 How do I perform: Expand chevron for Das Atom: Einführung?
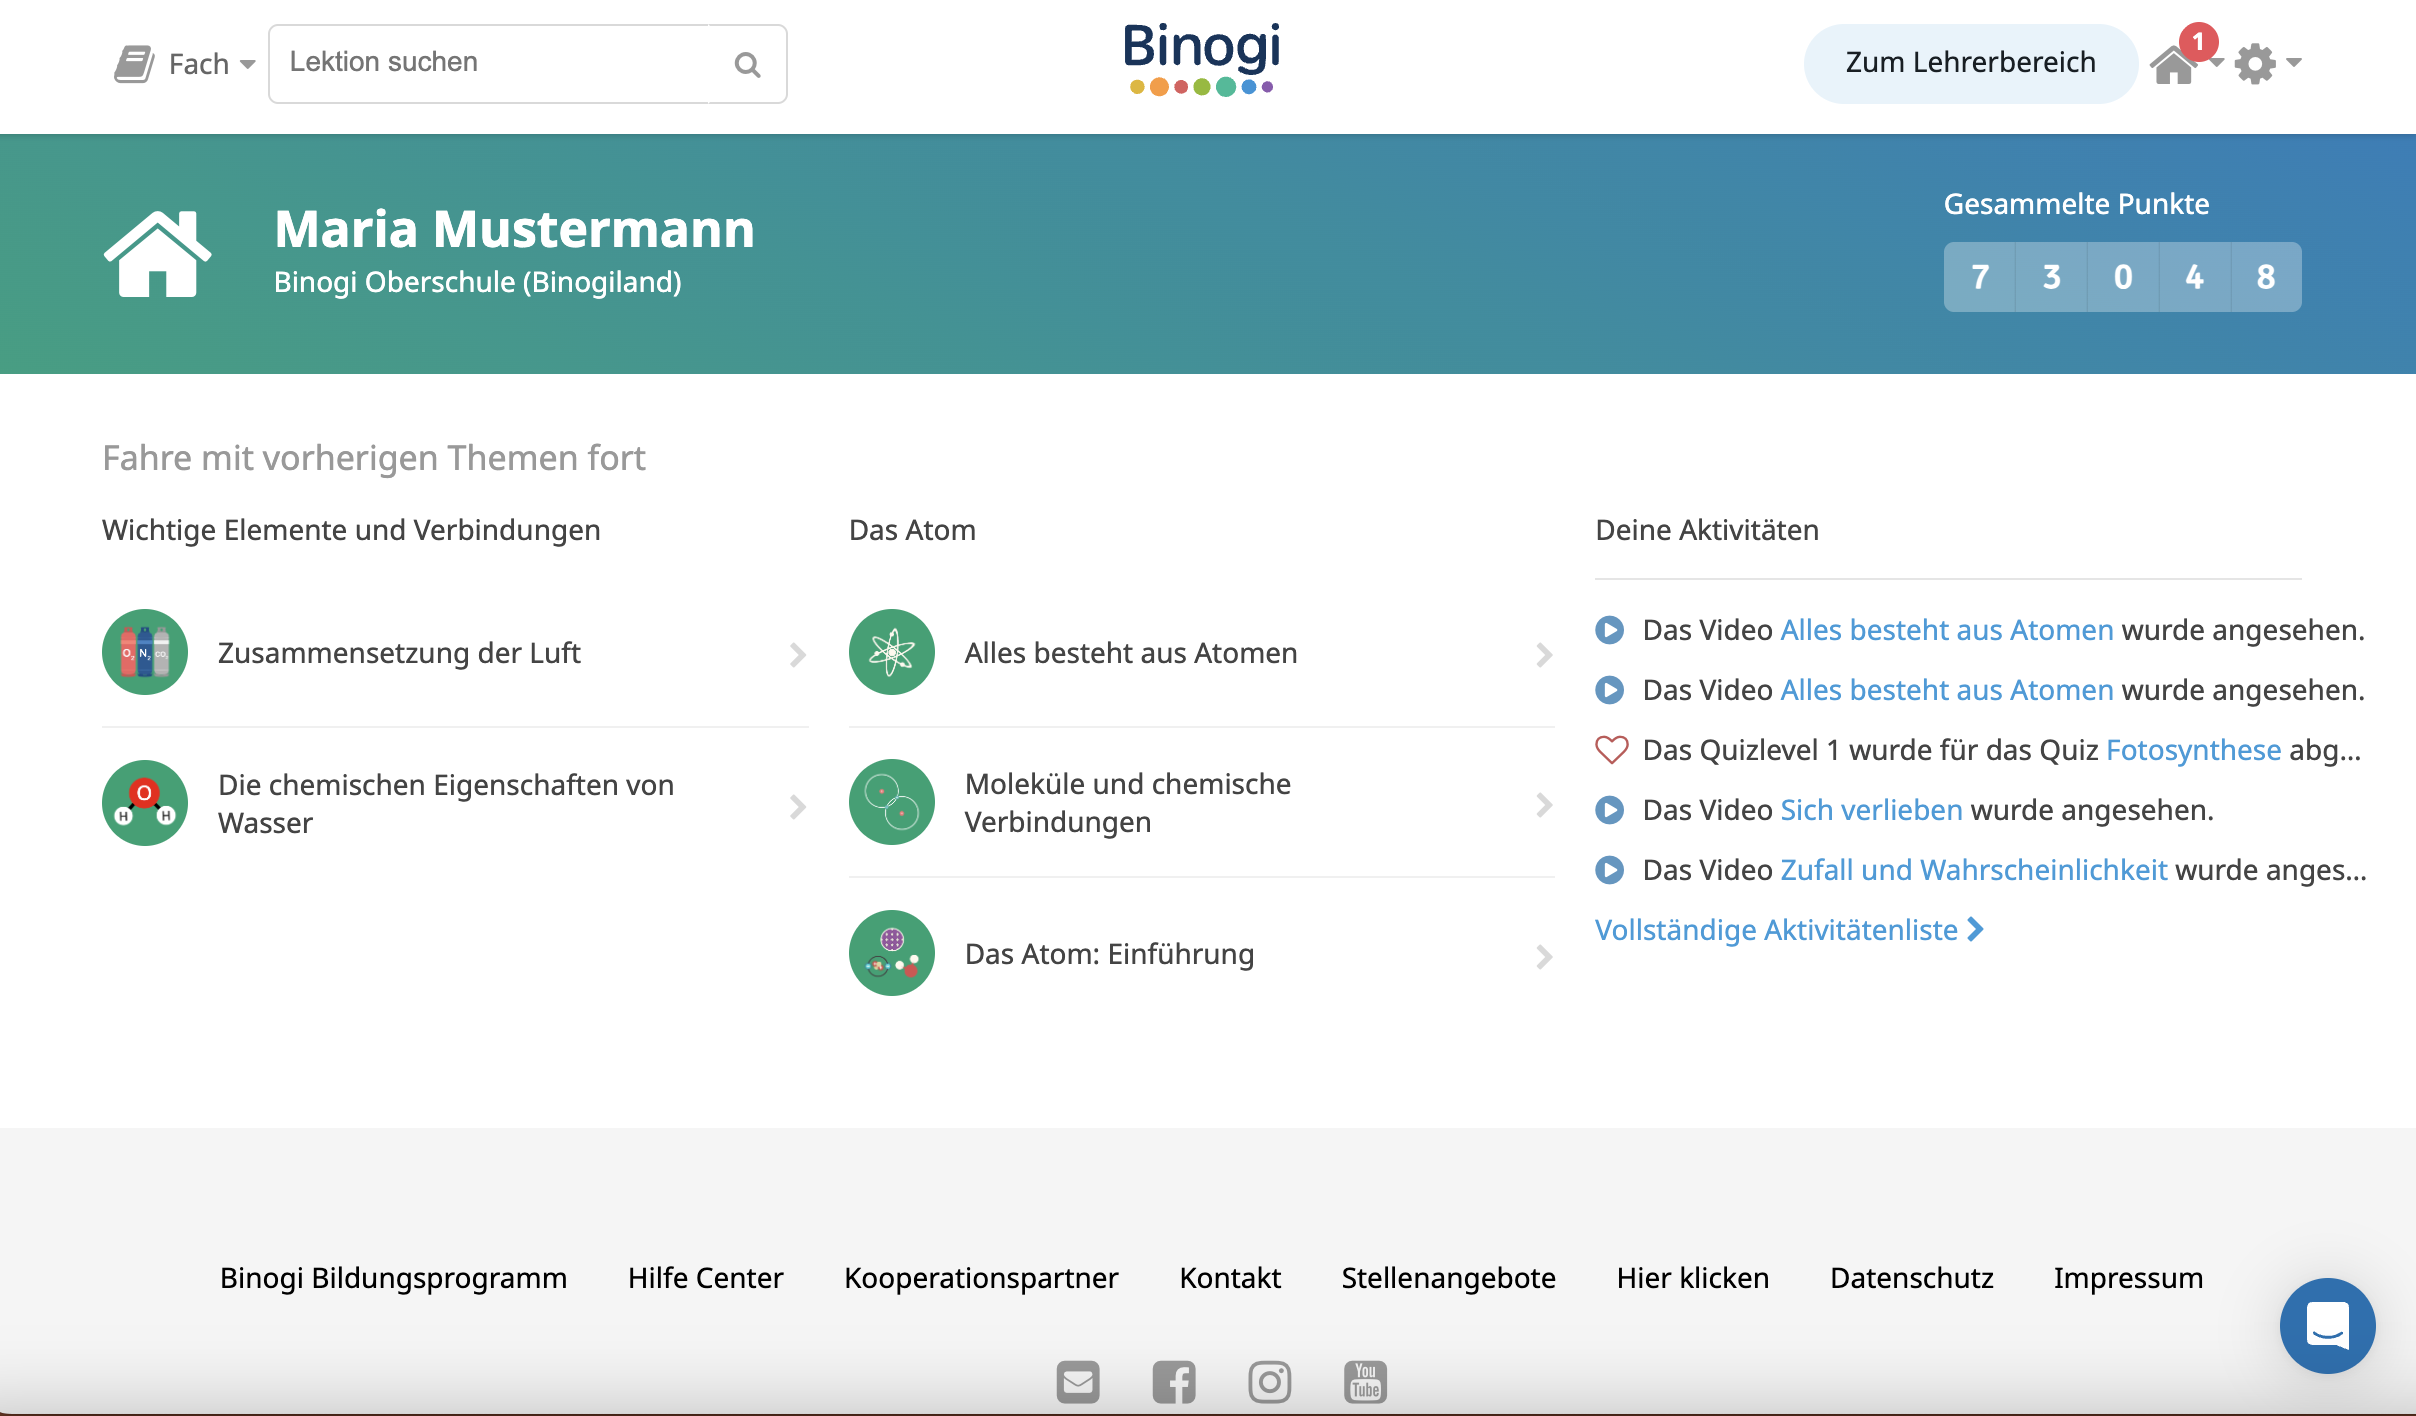point(1544,957)
